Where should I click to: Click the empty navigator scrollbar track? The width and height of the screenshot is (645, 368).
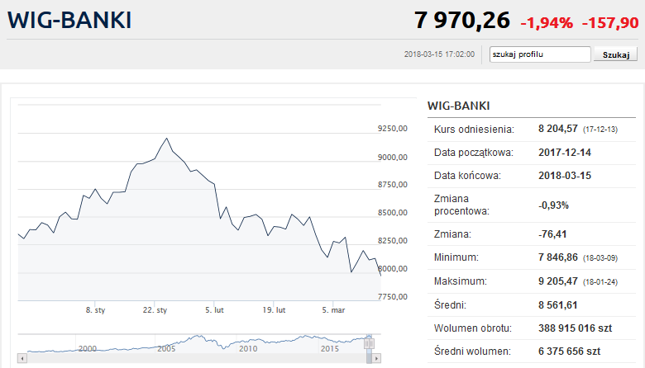click(196, 358)
